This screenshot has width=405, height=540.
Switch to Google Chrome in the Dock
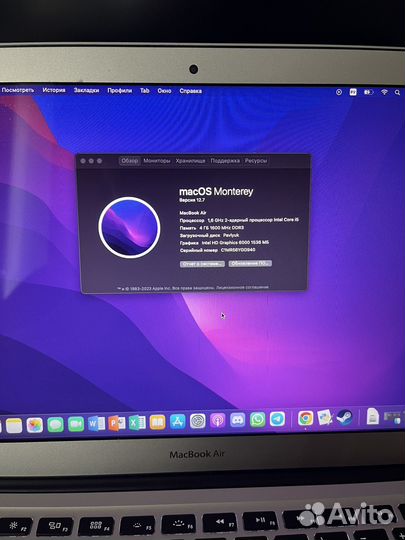pos(305,418)
